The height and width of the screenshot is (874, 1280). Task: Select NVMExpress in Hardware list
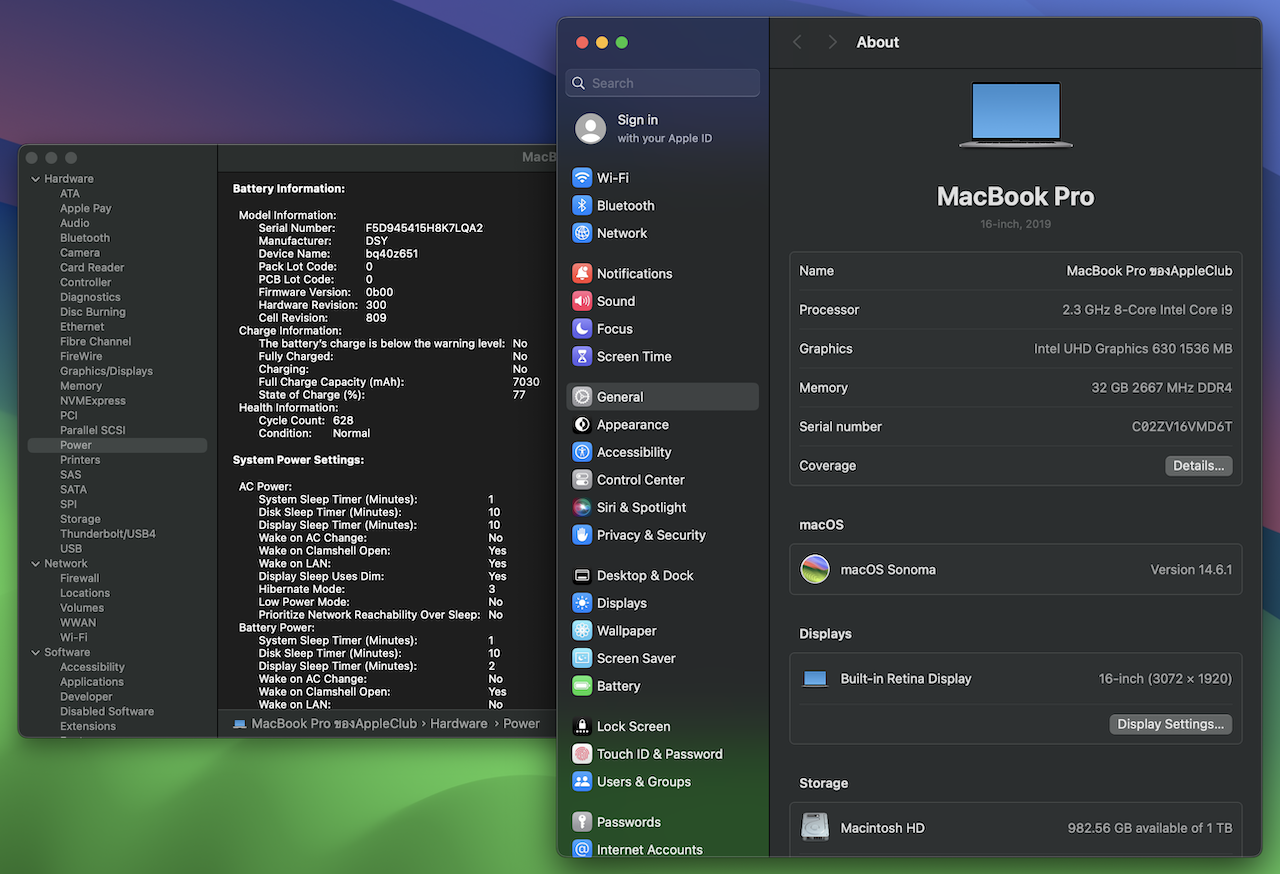click(x=93, y=401)
